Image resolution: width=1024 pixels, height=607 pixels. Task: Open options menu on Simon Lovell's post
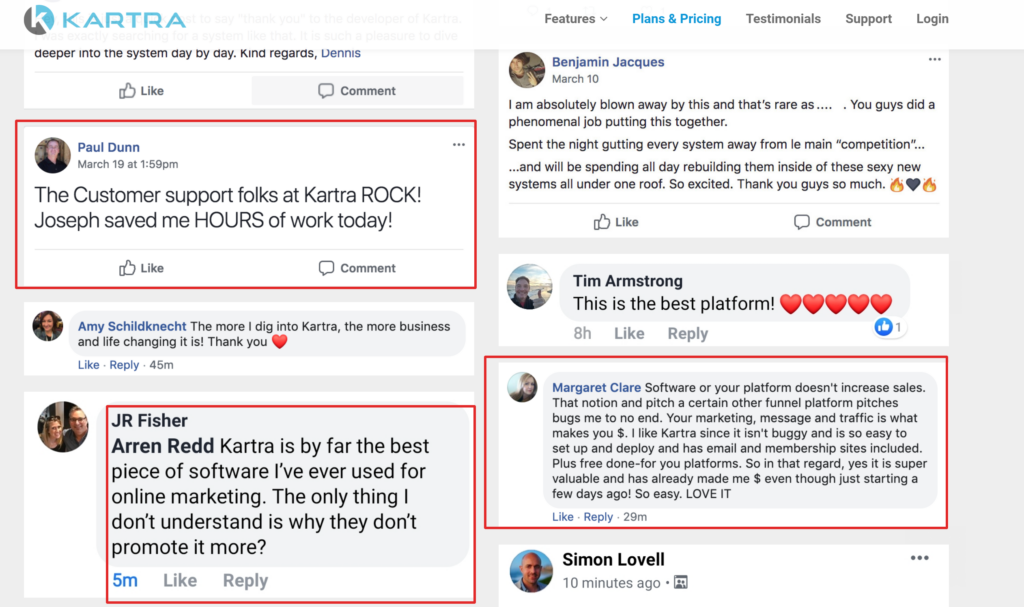coord(919,559)
